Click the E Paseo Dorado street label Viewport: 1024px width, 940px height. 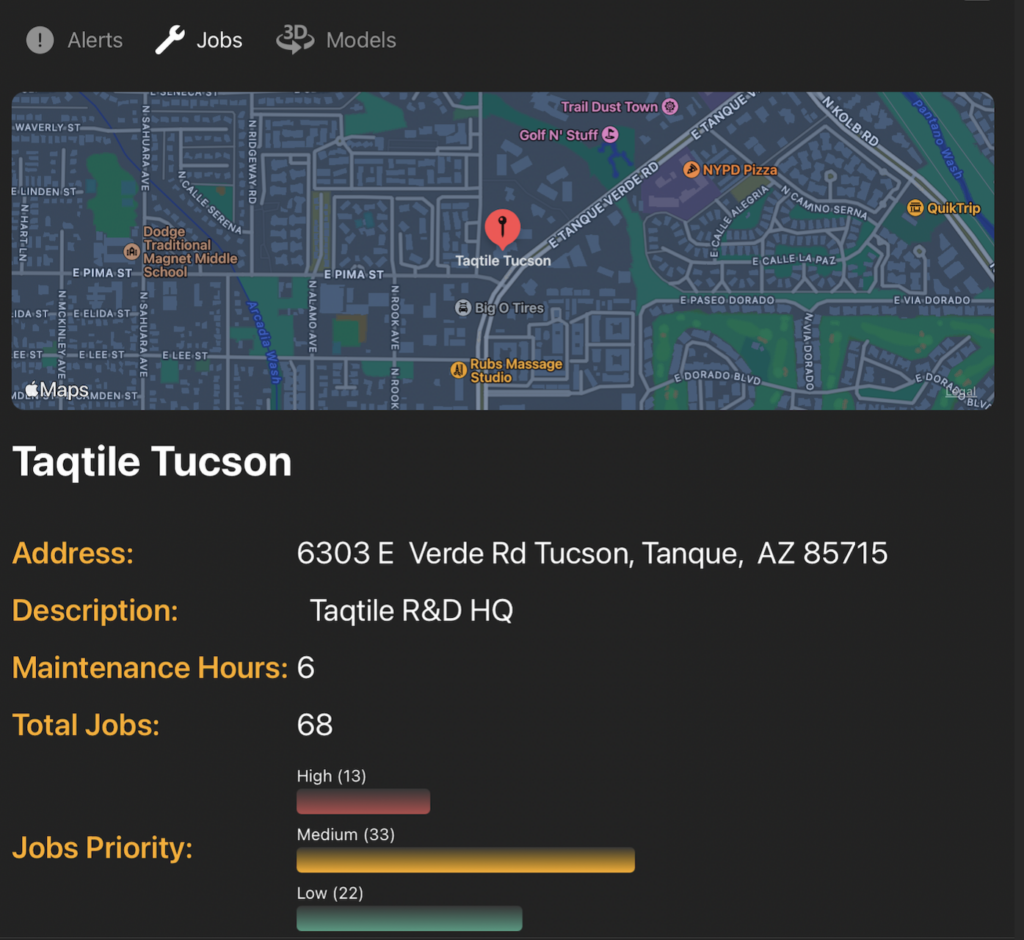727,300
